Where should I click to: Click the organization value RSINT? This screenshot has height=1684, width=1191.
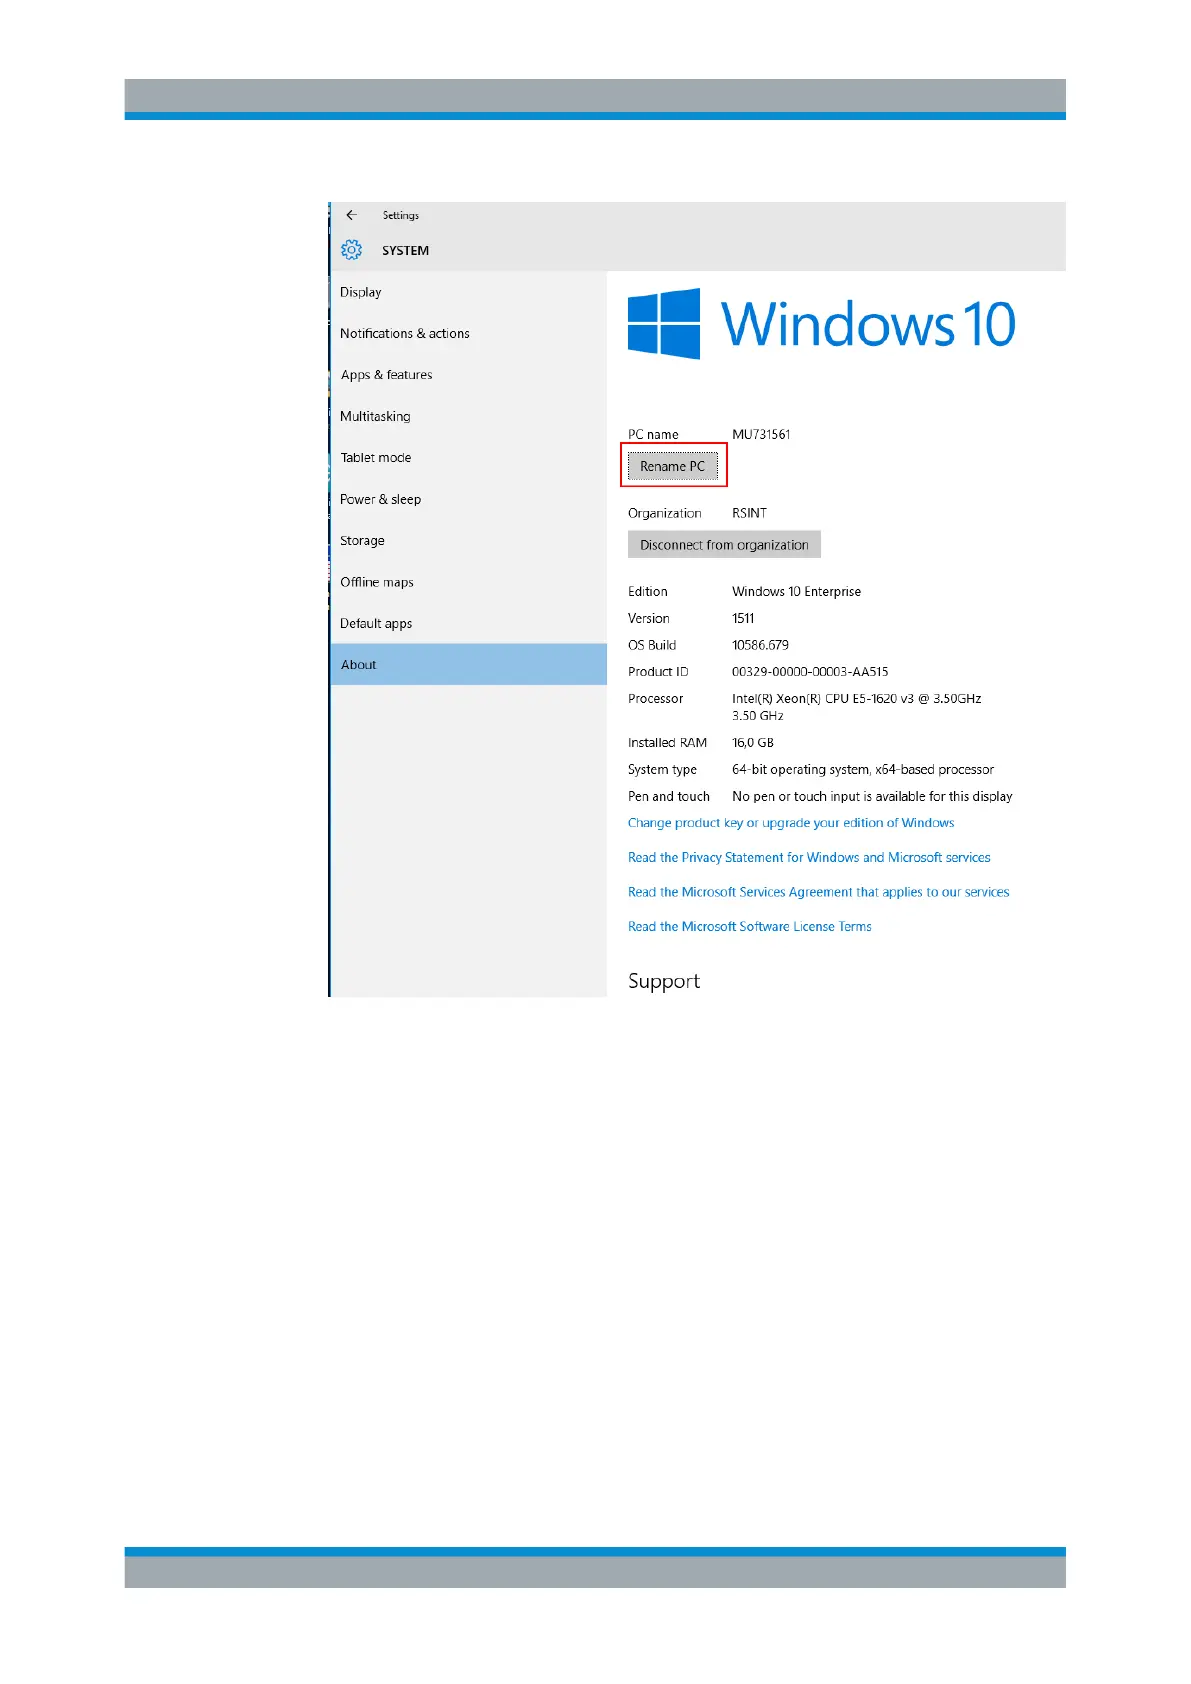click(x=749, y=513)
